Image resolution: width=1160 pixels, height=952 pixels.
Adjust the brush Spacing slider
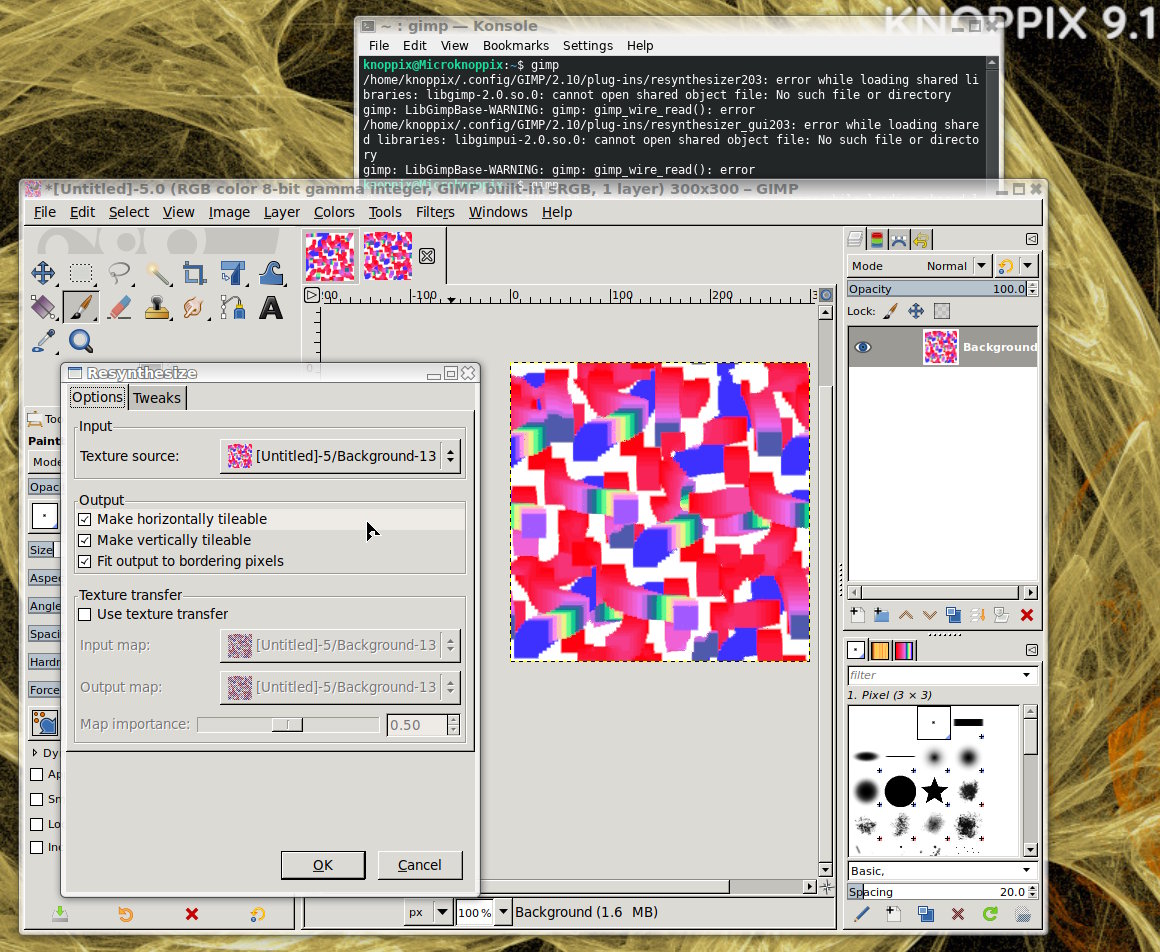click(x=937, y=892)
